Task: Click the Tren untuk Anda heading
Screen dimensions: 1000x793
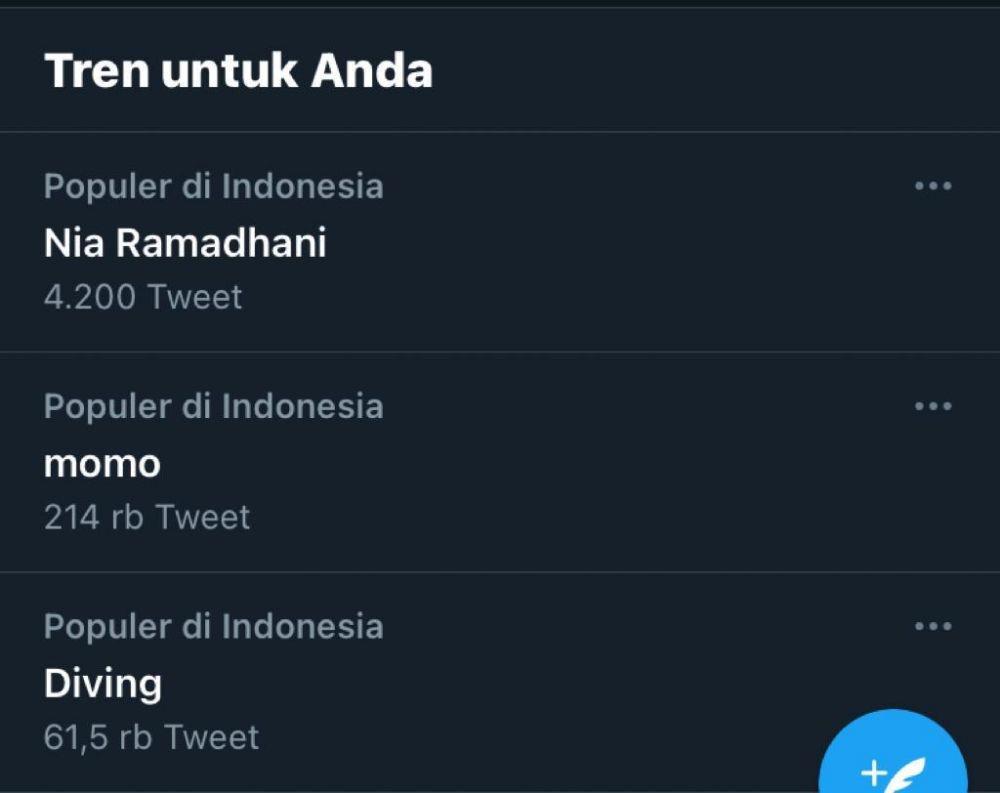Action: 239,70
